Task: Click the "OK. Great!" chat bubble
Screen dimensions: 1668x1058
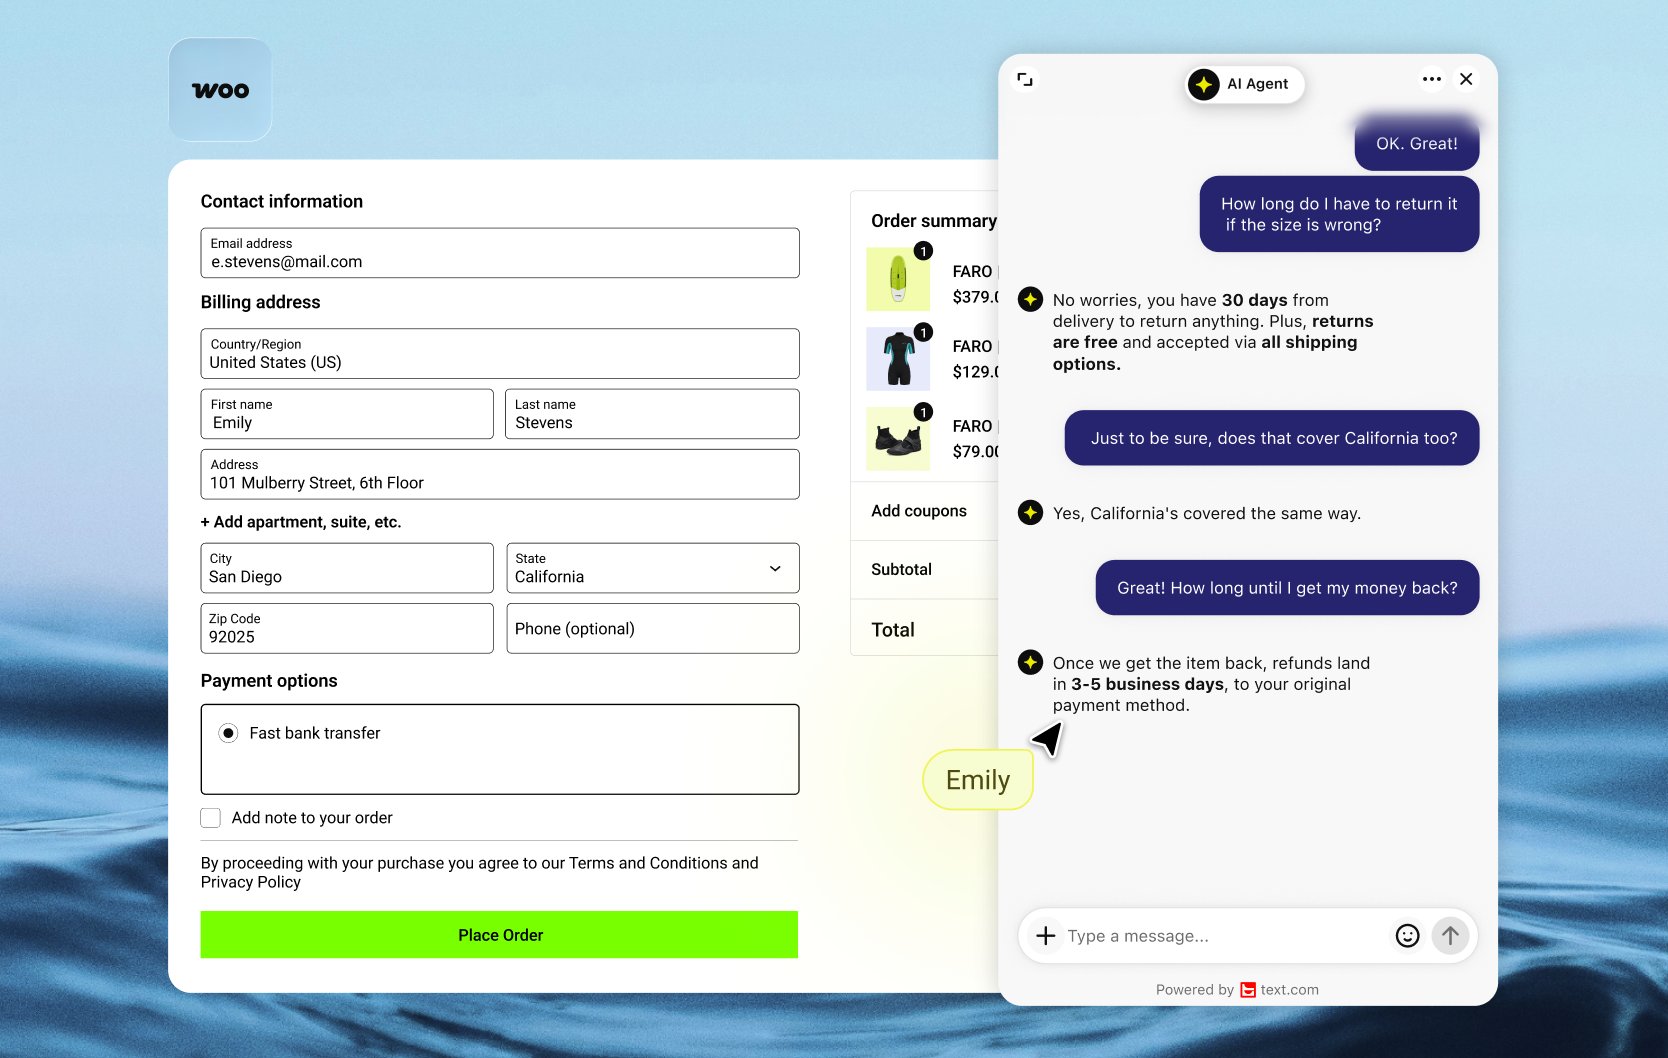Action: pyautogui.click(x=1417, y=143)
